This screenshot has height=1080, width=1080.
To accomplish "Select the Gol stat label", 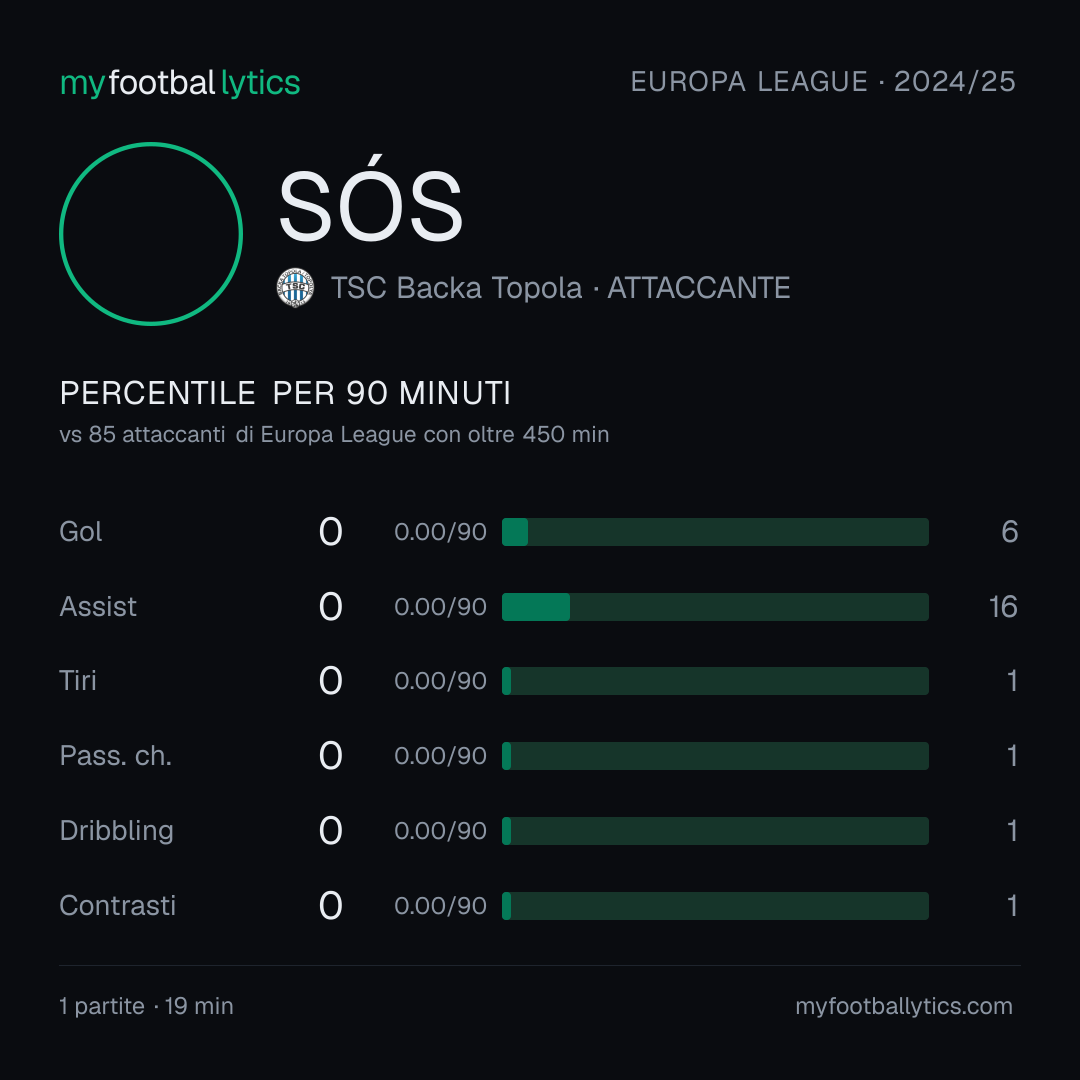I will point(81,532).
